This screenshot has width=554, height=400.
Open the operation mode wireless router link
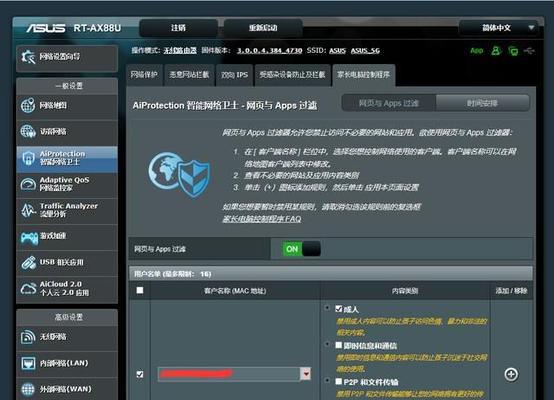[180, 51]
